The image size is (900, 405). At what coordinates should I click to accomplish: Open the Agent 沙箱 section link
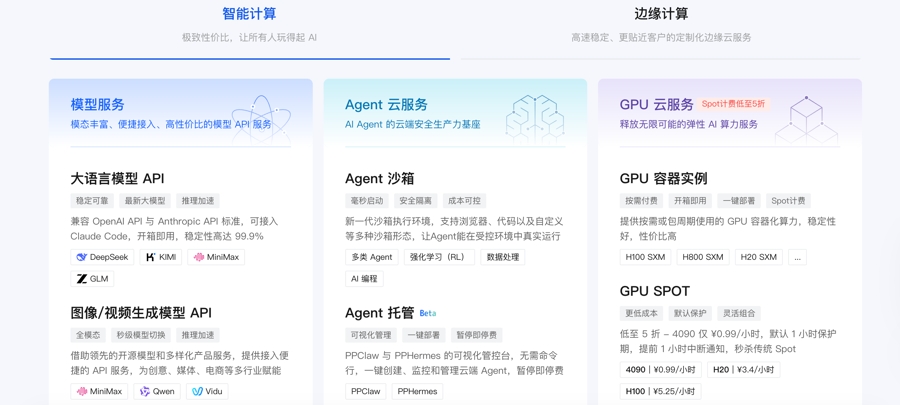379,178
